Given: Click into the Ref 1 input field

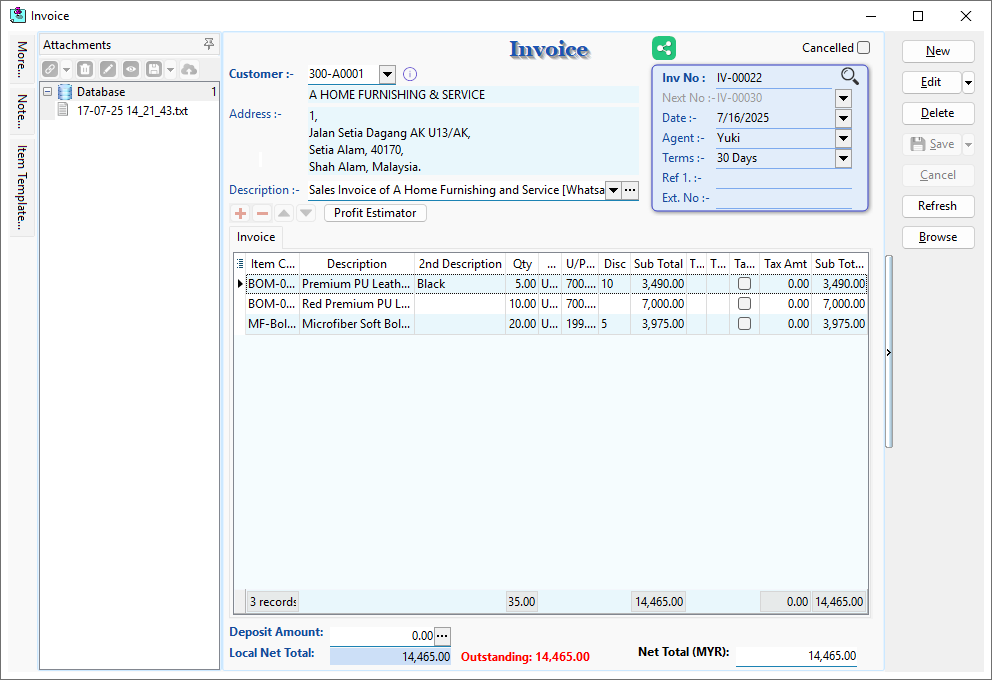Looking at the screenshot, I should [x=783, y=178].
